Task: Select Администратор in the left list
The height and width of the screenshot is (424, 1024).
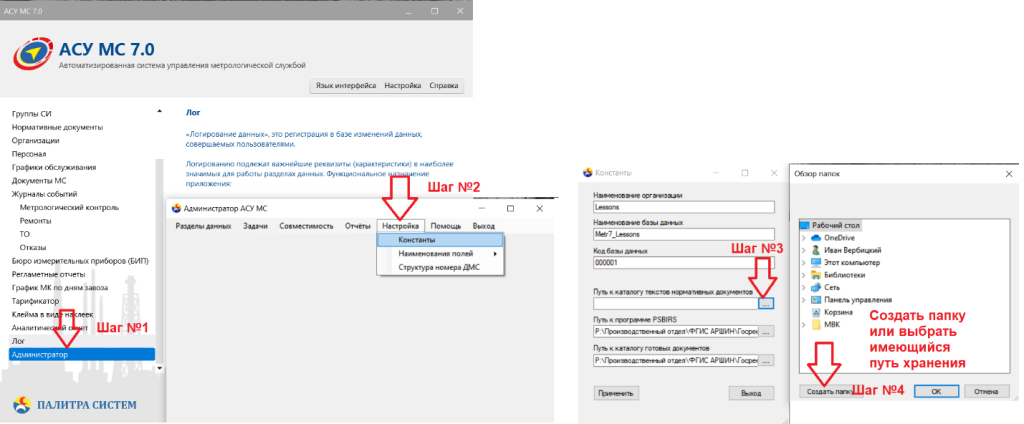Action: pyautogui.click(x=82, y=354)
